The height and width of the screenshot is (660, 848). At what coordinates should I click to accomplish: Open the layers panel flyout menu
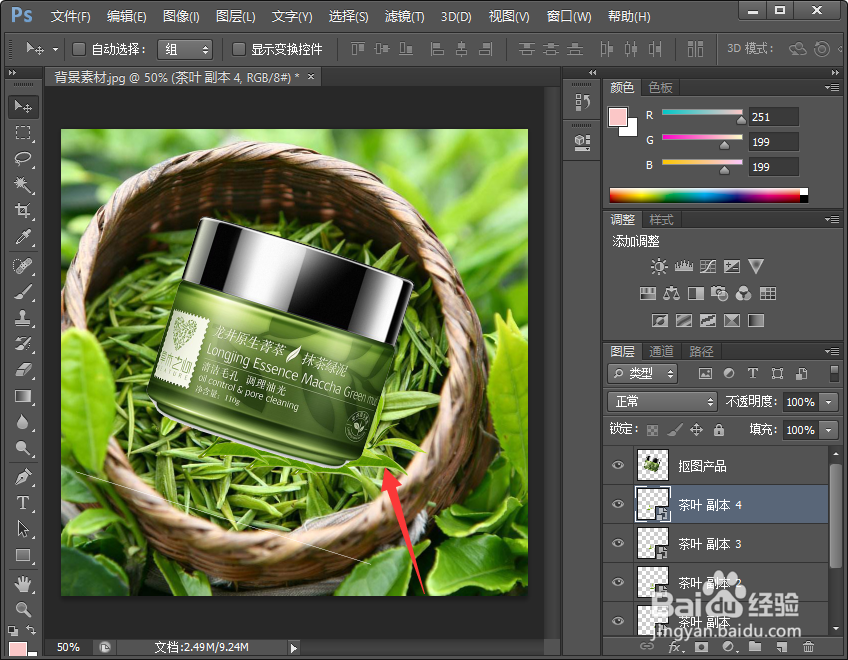tap(832, 351)
